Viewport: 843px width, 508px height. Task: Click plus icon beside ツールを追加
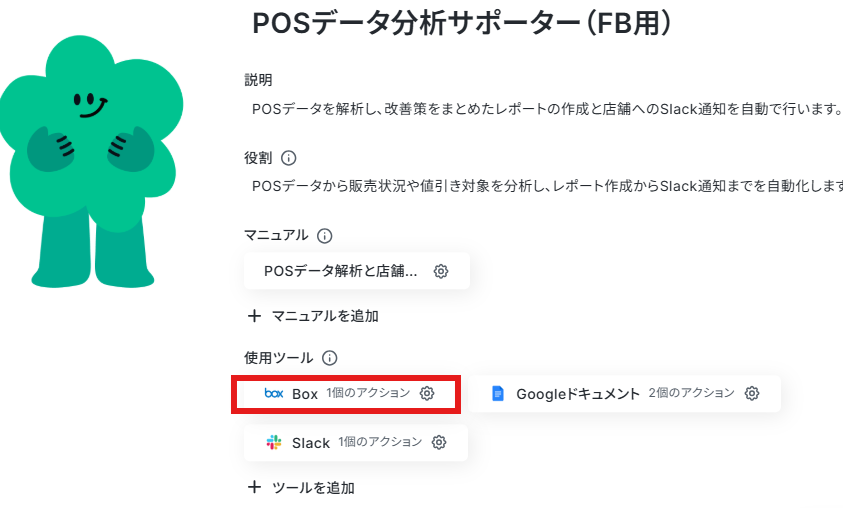(254, 488)
